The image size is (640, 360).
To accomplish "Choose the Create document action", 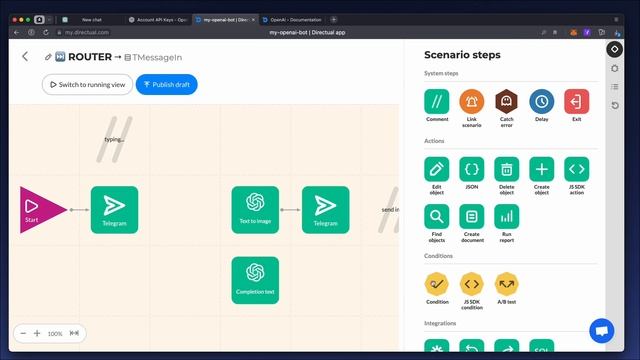I will tap(471, 217).
